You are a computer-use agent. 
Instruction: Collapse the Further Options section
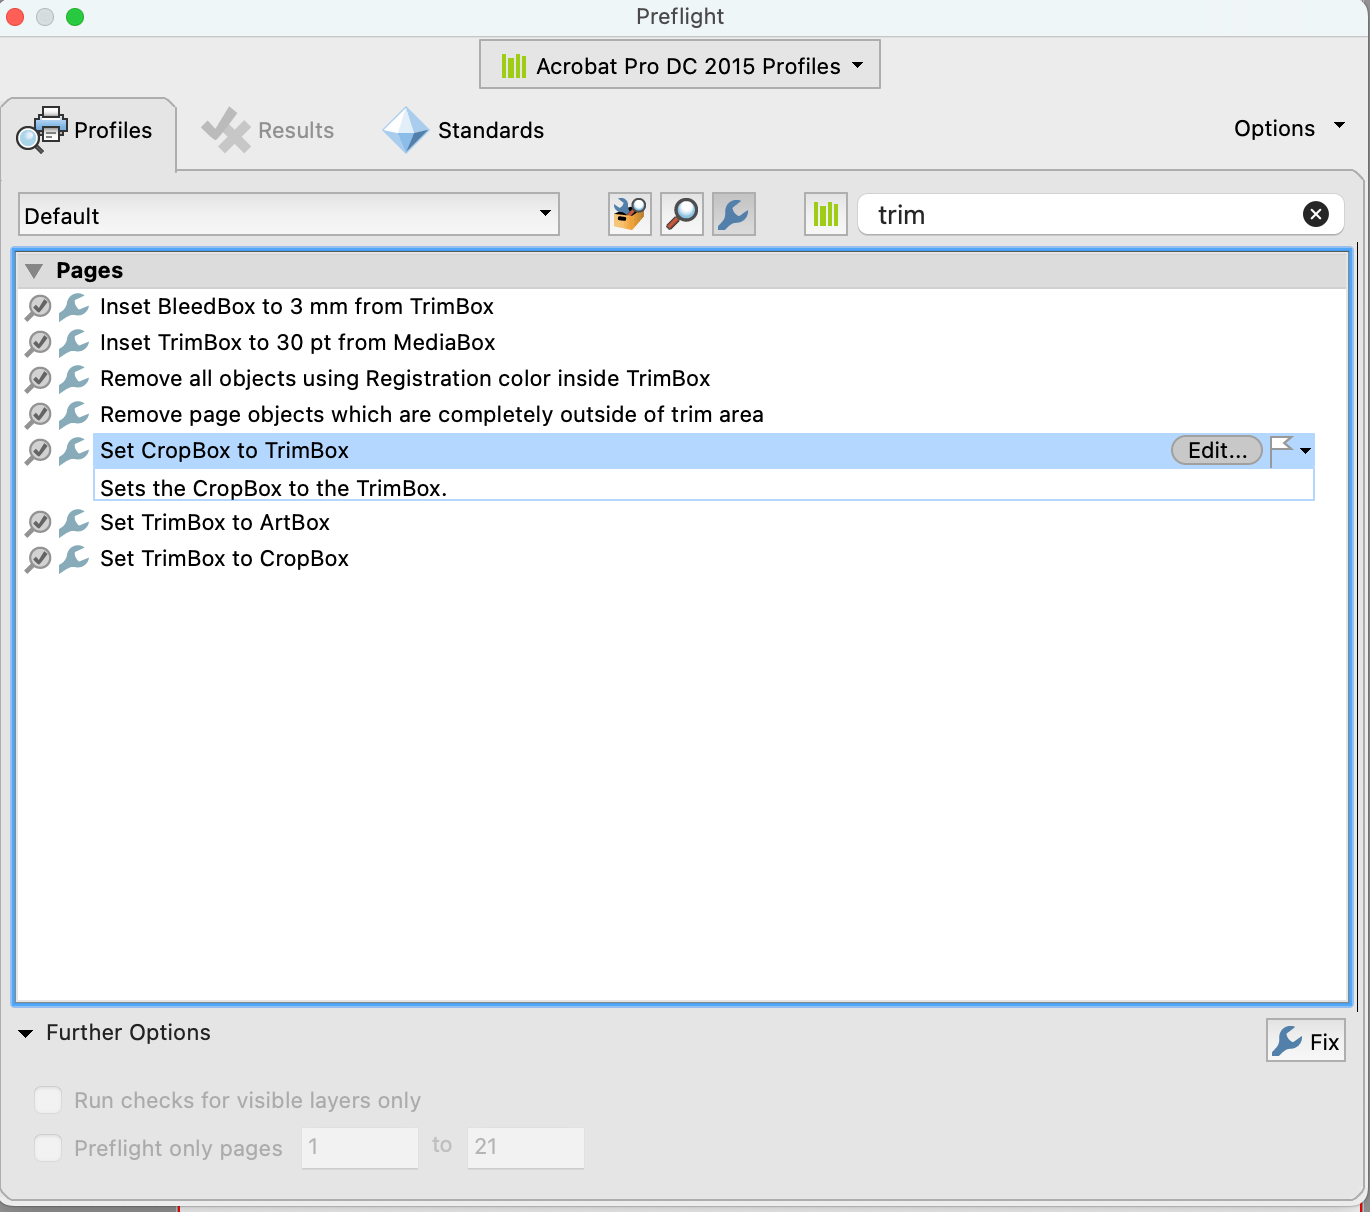[x=26, y=1033]
